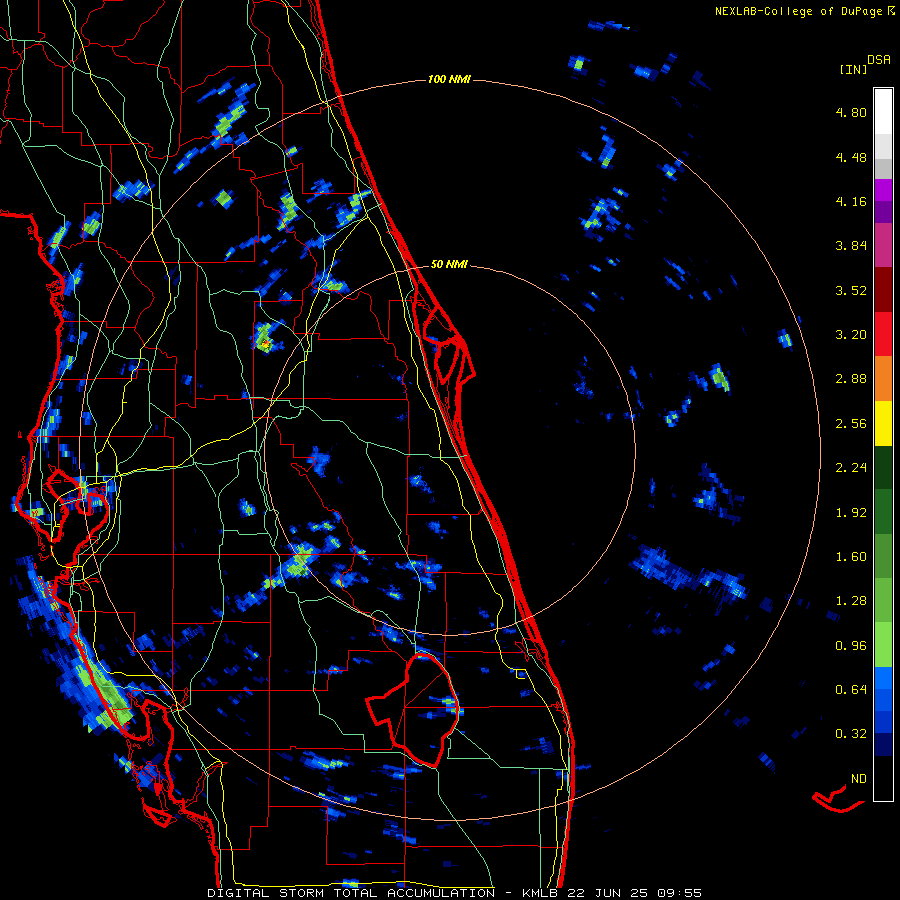Click the [IN] units label

click(854, 69)
